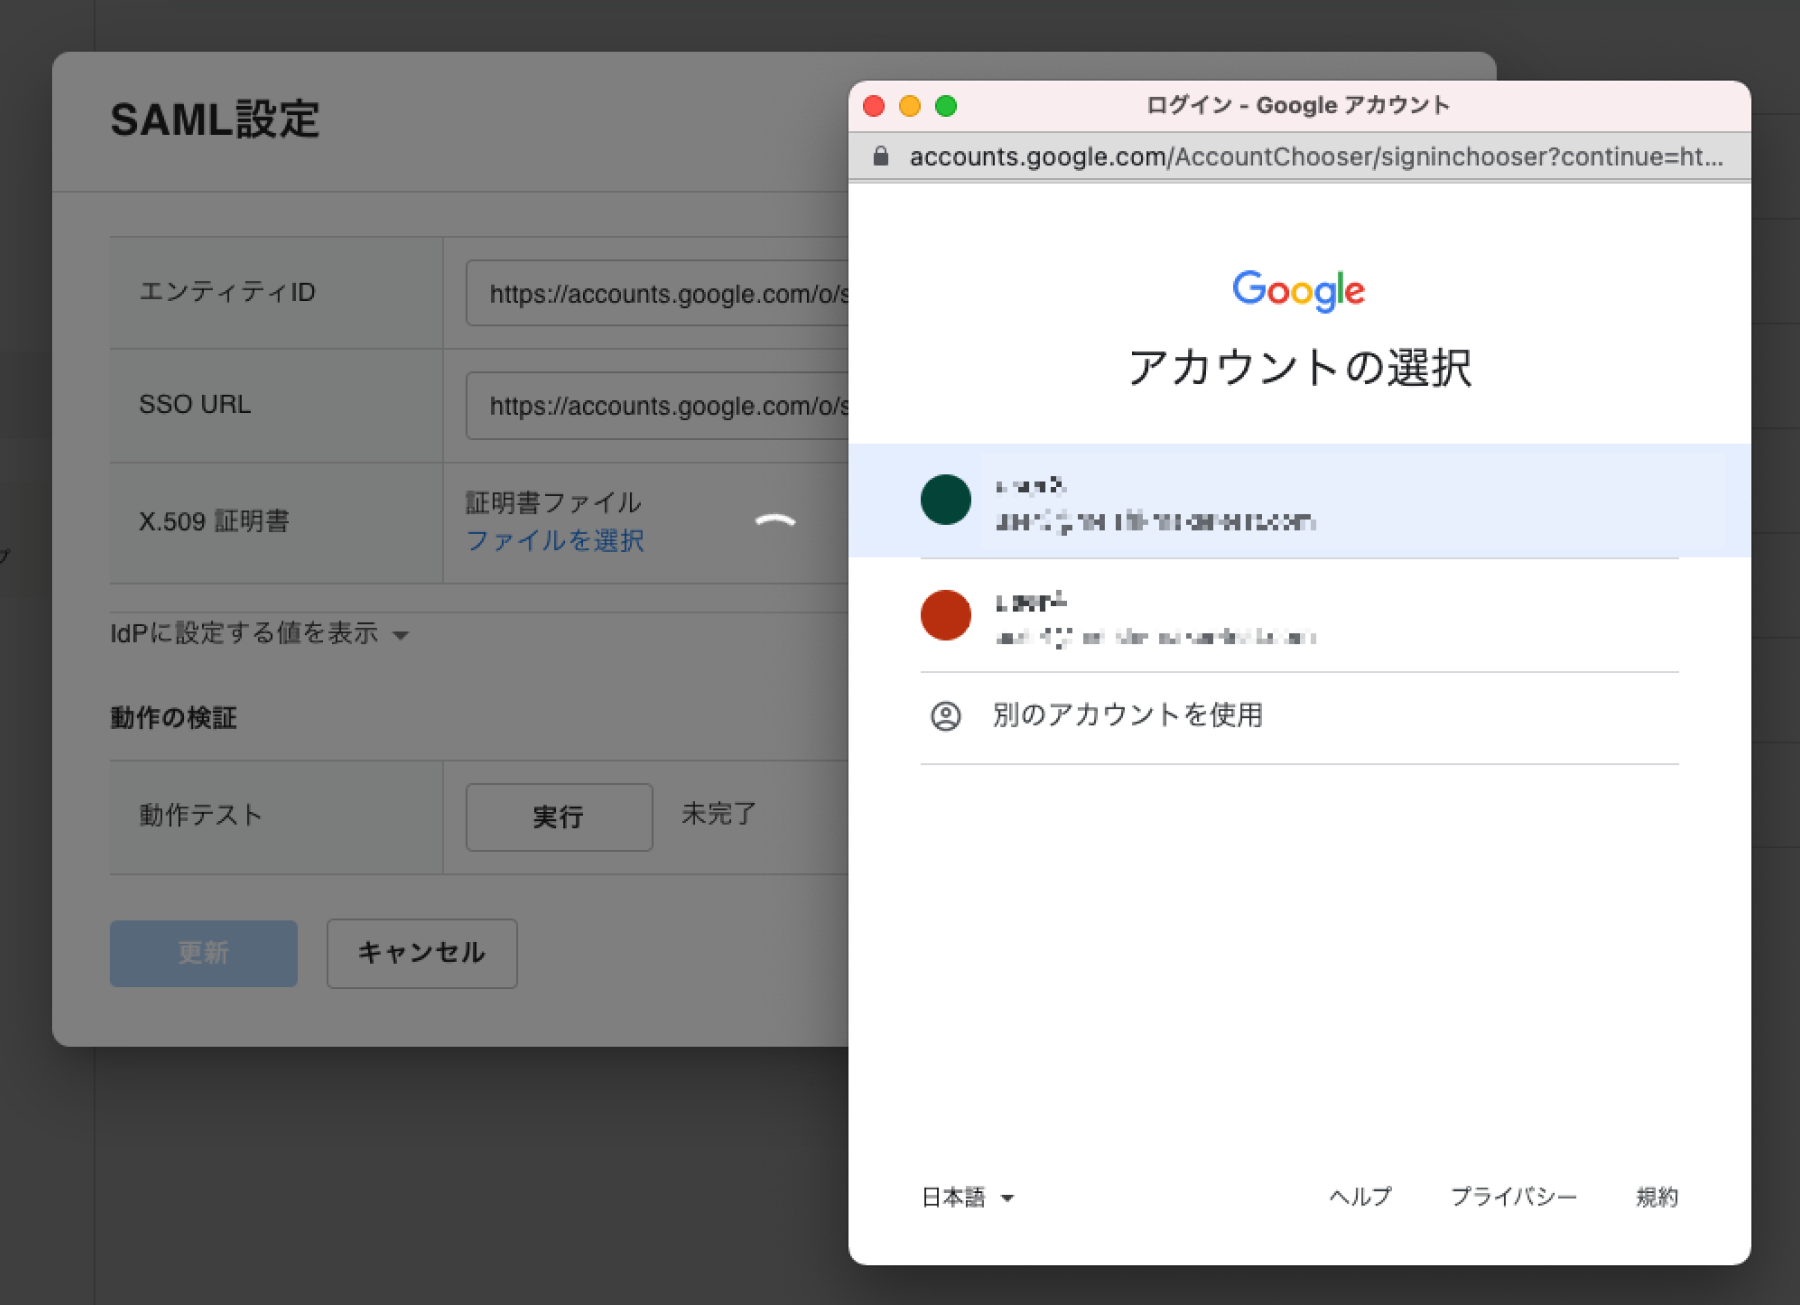Select the green-avatar Google account
This screenshot has height=1305, width=1800.
tap(1299, 501)
